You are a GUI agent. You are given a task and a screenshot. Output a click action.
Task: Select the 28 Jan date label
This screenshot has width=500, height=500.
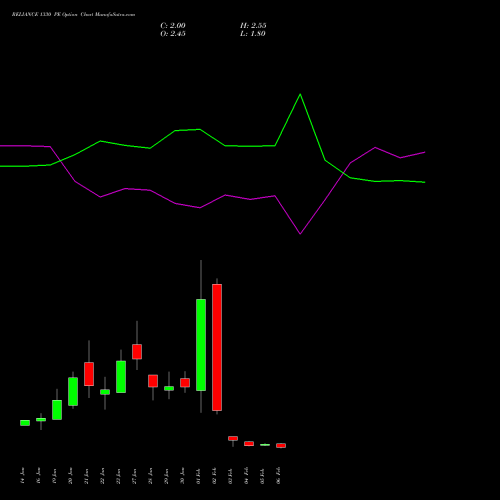point(150,475)
